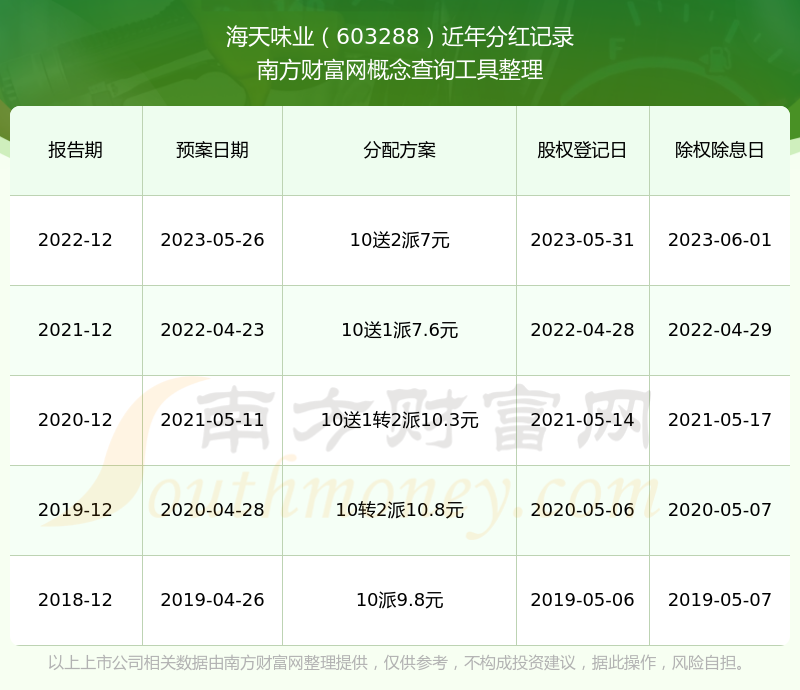Image resolution: width=800 pixels, height=690 pixels.
Task: Select the 报告期 column header
Action: (x=76, y=150)
